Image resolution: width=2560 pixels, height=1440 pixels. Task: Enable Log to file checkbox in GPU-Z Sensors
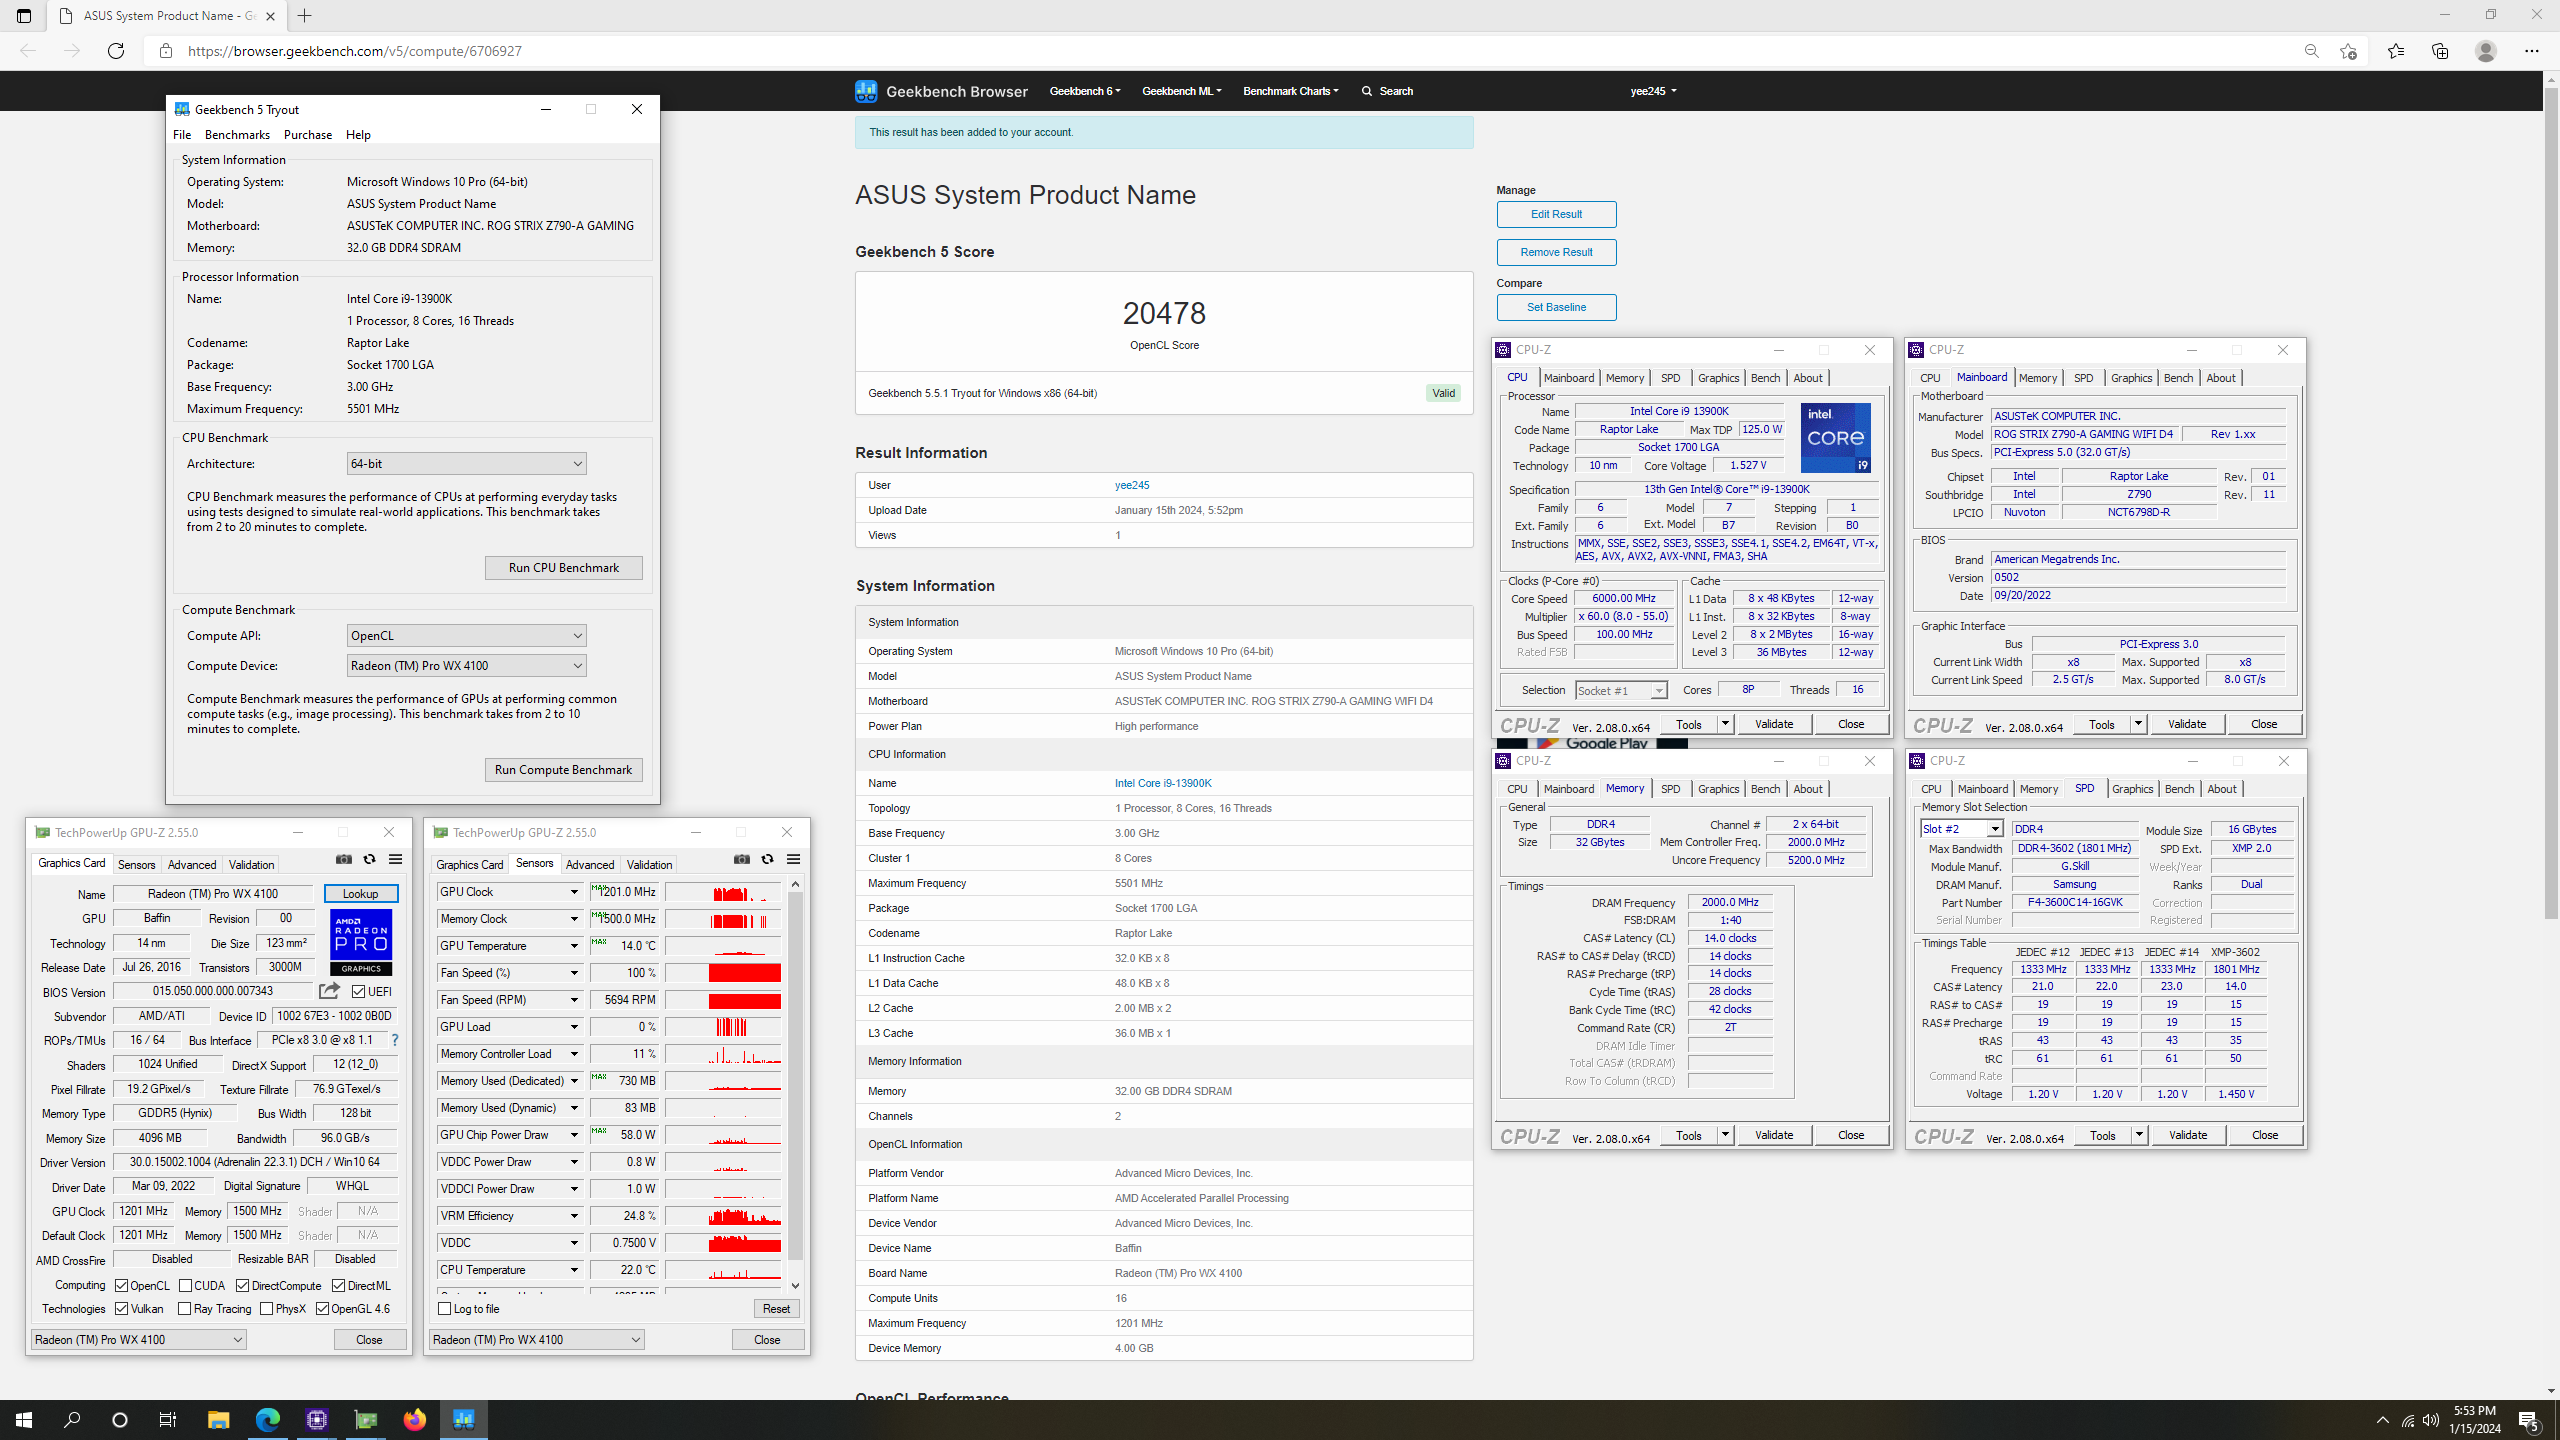(445, 1309)
